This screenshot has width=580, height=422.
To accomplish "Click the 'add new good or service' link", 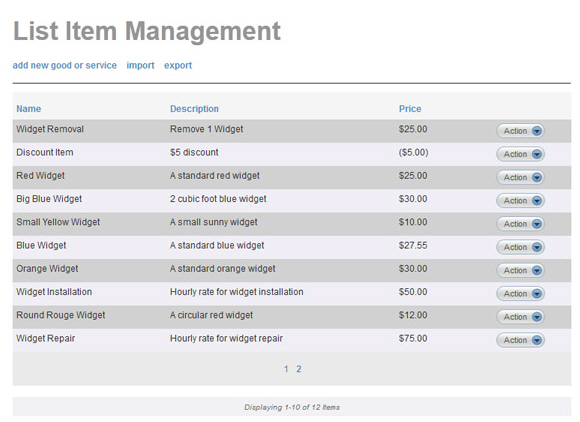I will (x=65, y=65).
